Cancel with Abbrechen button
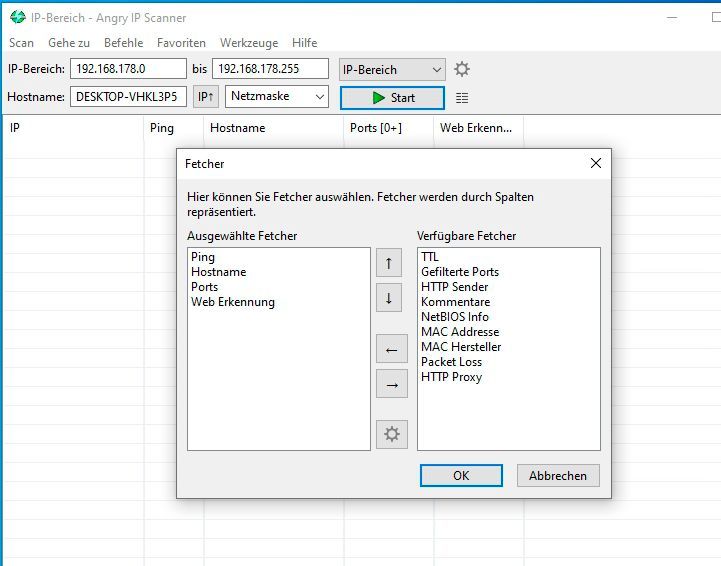721x566 pixels. (x=558, y=475)
